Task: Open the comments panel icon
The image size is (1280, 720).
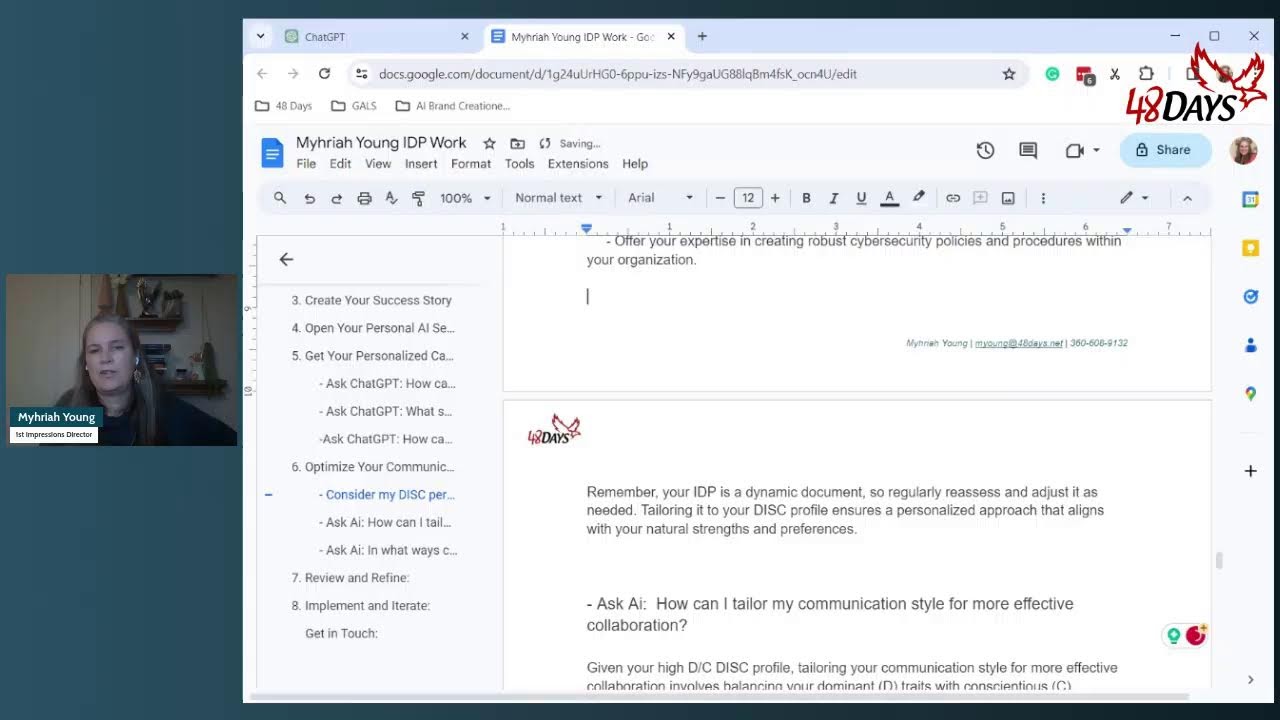Action: coord(1028,150)
